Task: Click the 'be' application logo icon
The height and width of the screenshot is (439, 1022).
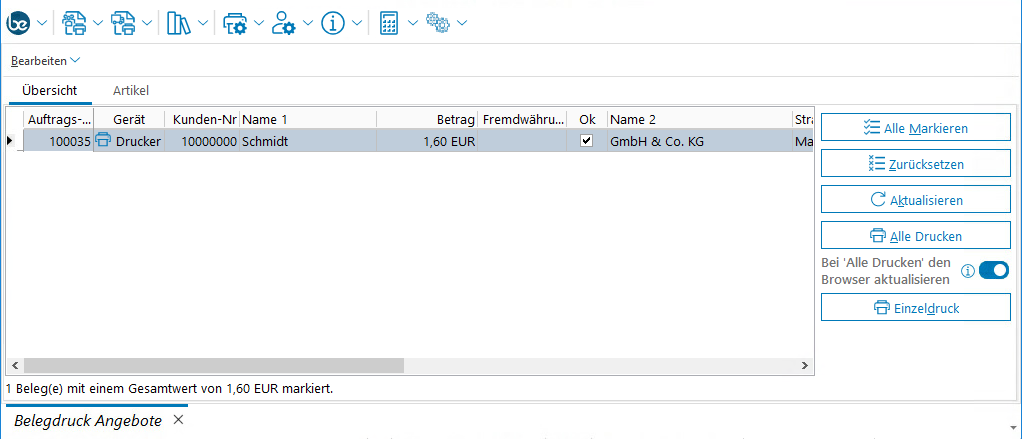Action: click(x=19, y=22)
